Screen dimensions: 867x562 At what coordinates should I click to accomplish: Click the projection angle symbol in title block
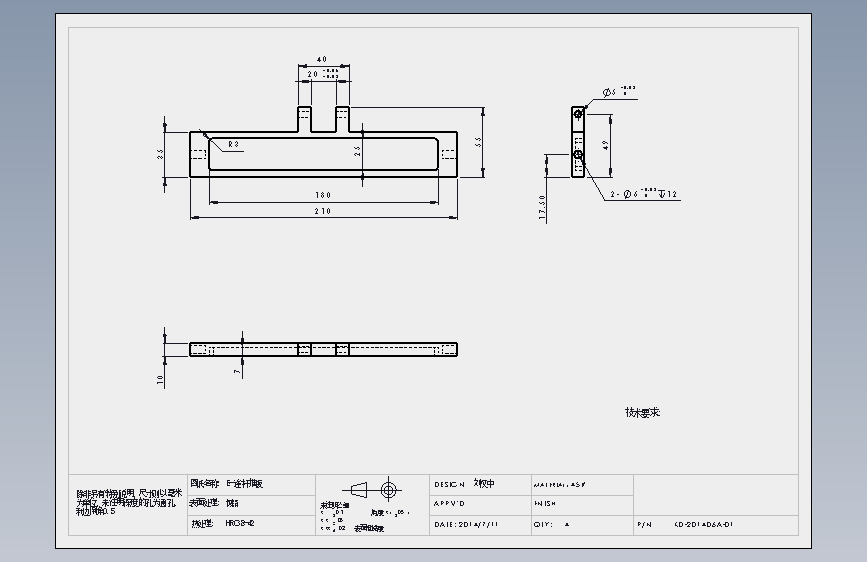372,490
